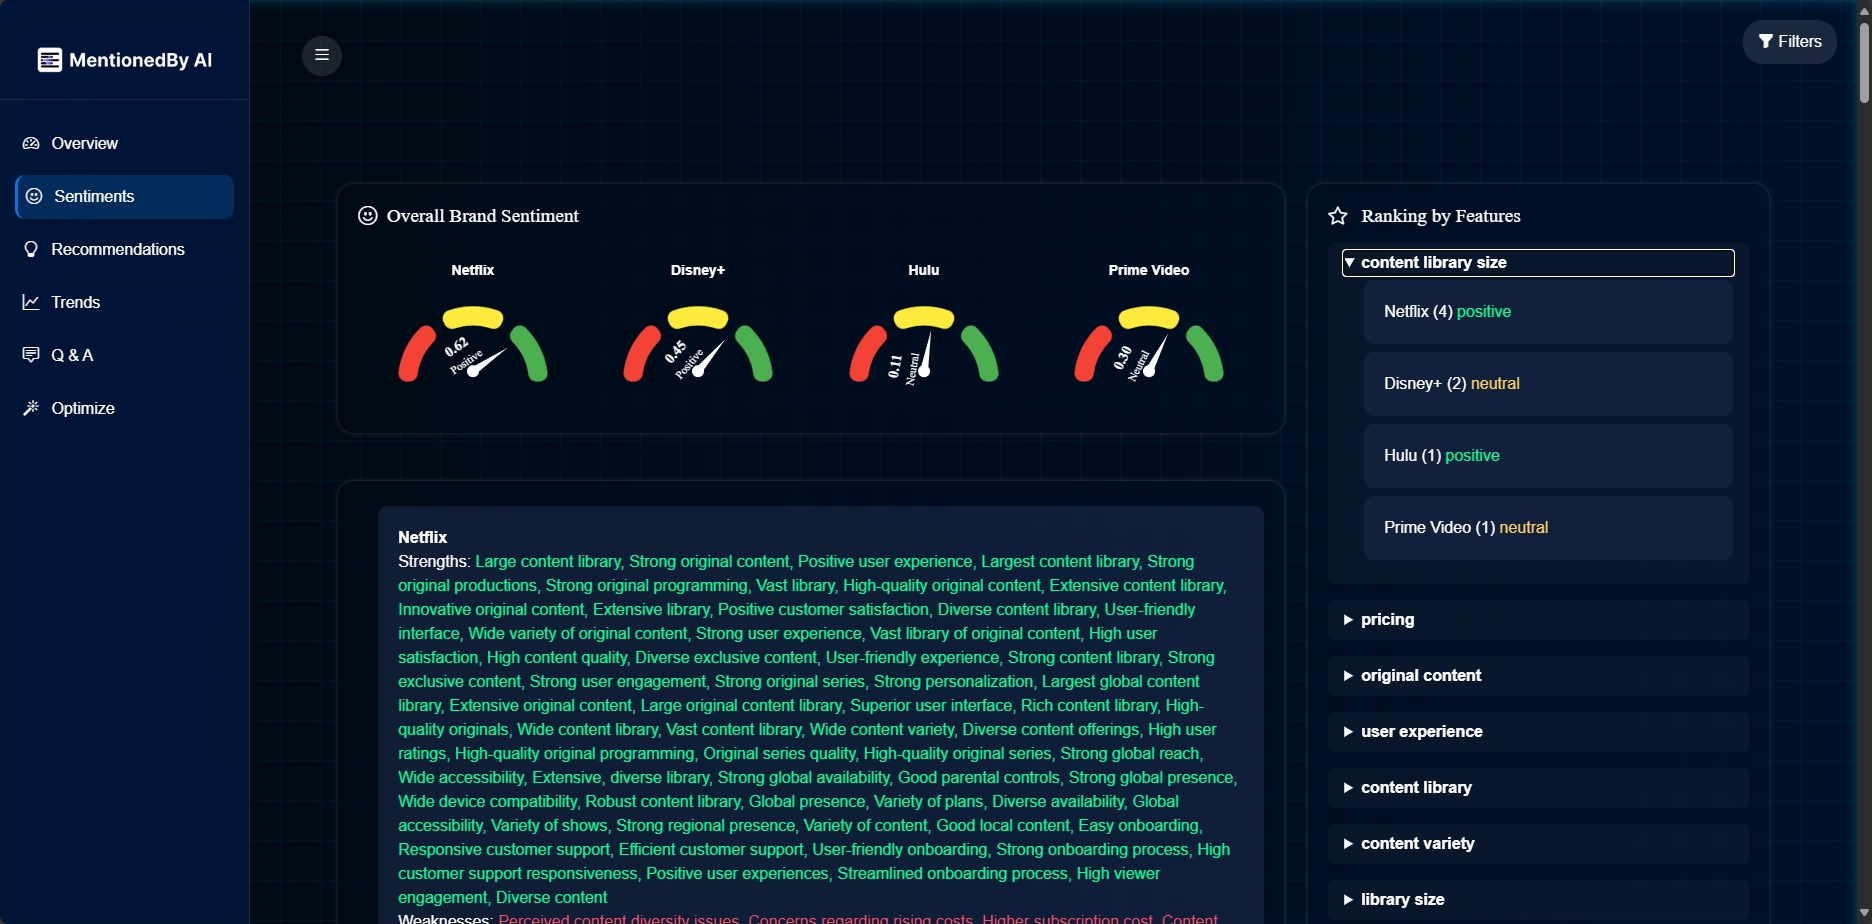Click the Ranking by Features heading
1872x924 pixels.
1441,216
